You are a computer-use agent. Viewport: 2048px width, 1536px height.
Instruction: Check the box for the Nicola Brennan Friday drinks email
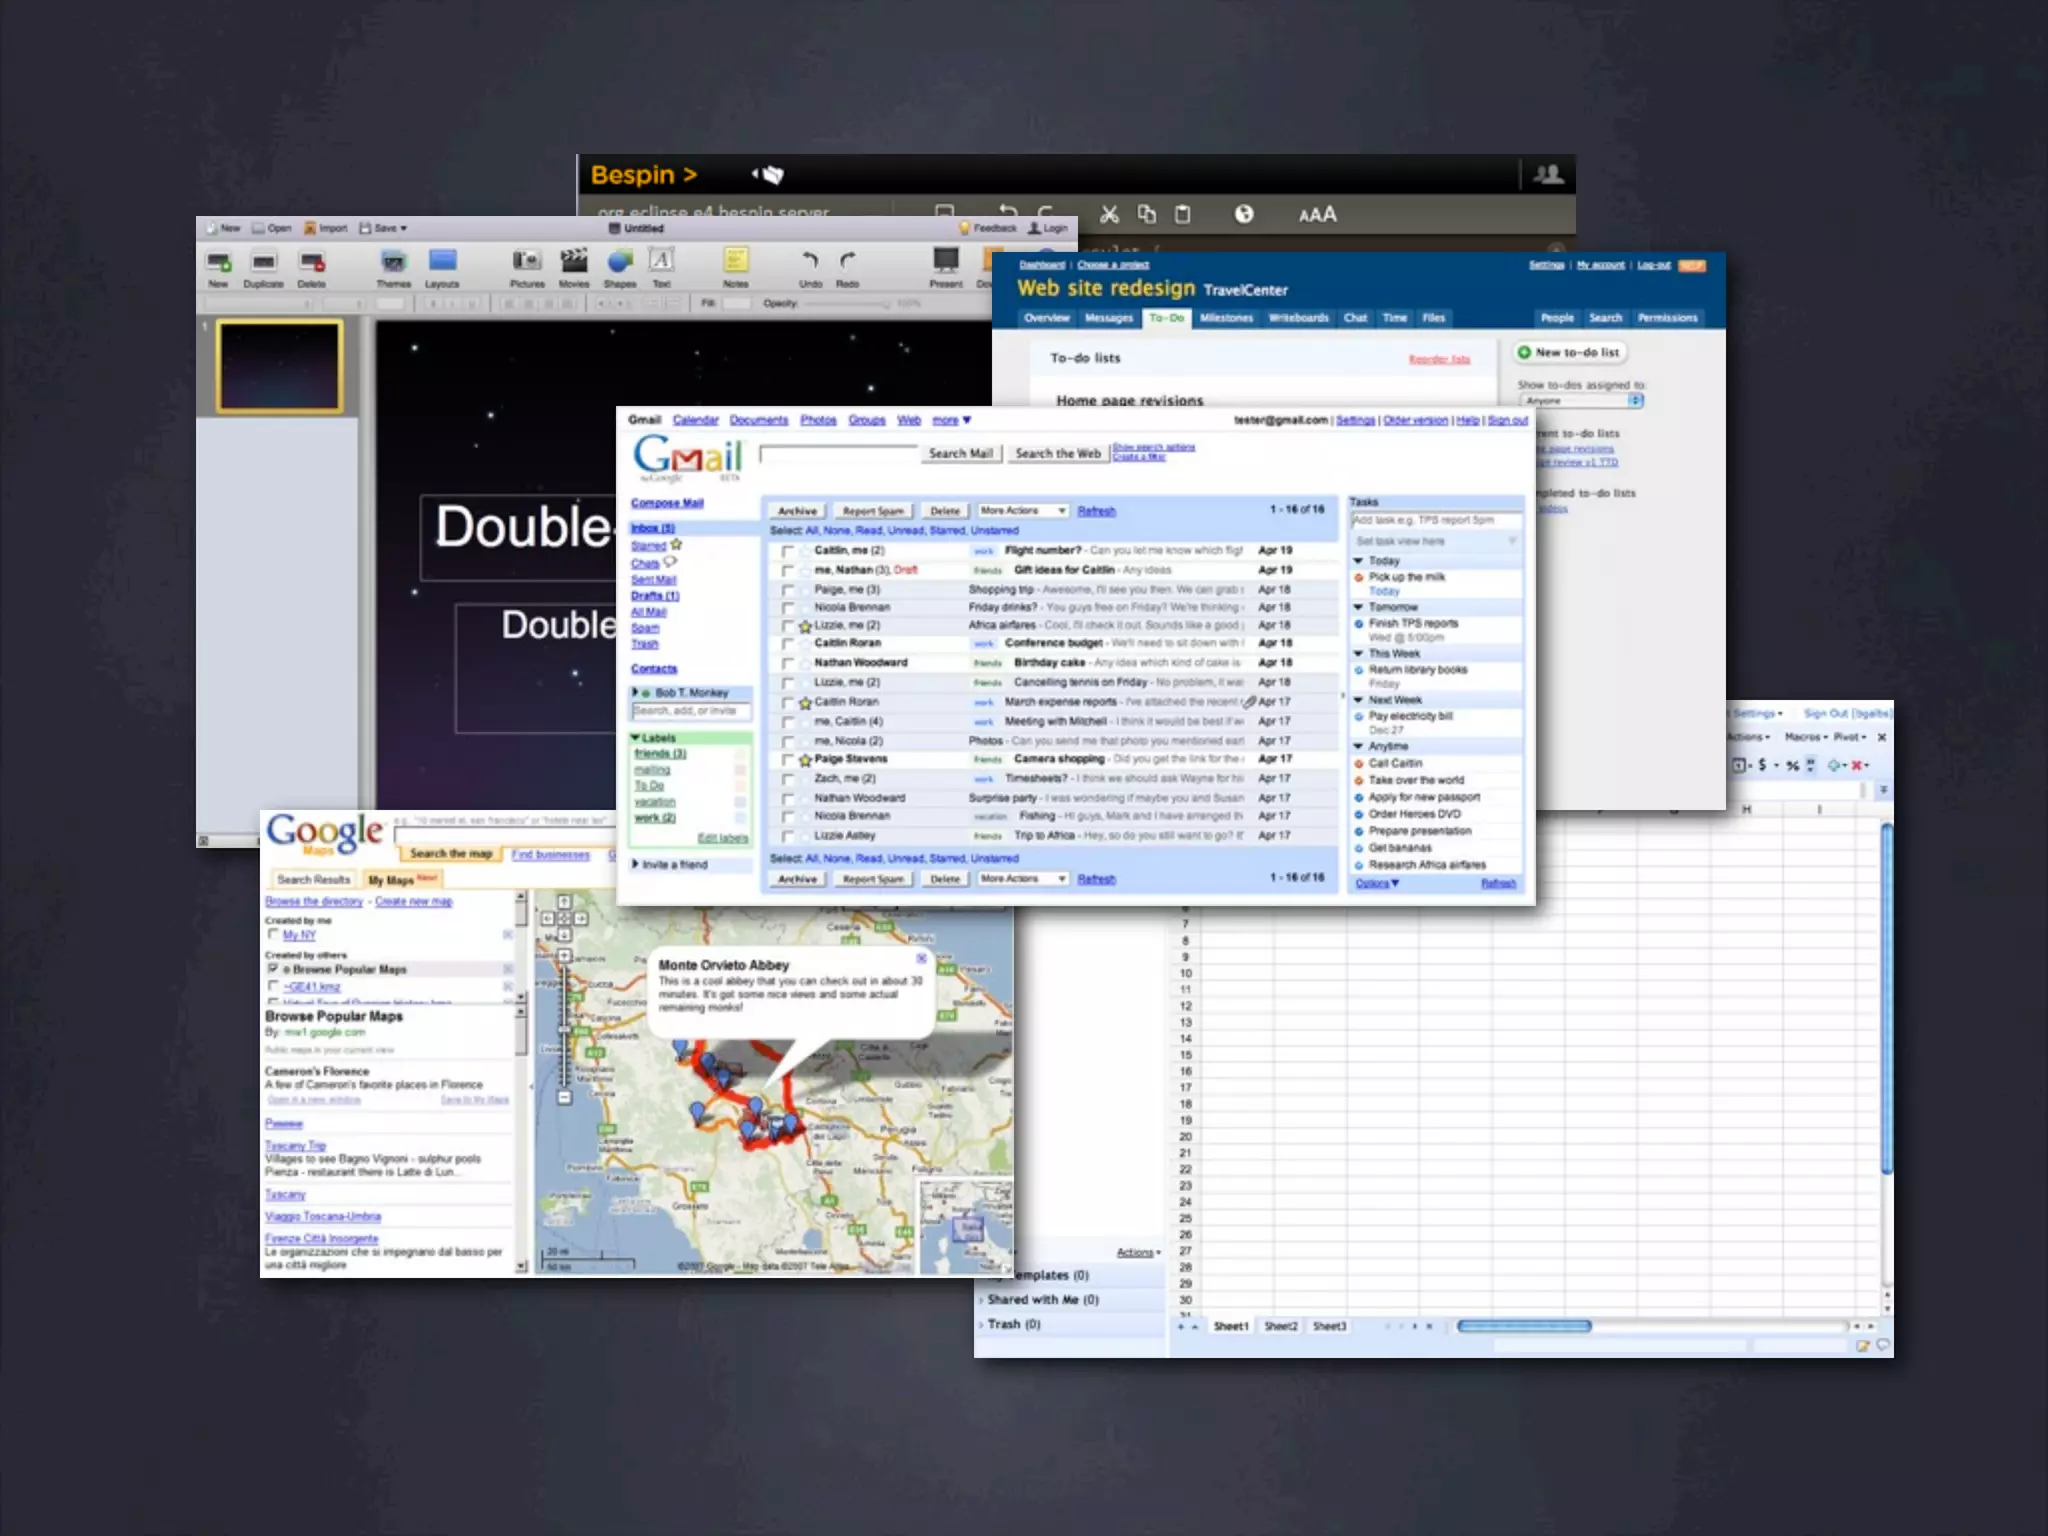coord(788,608)
